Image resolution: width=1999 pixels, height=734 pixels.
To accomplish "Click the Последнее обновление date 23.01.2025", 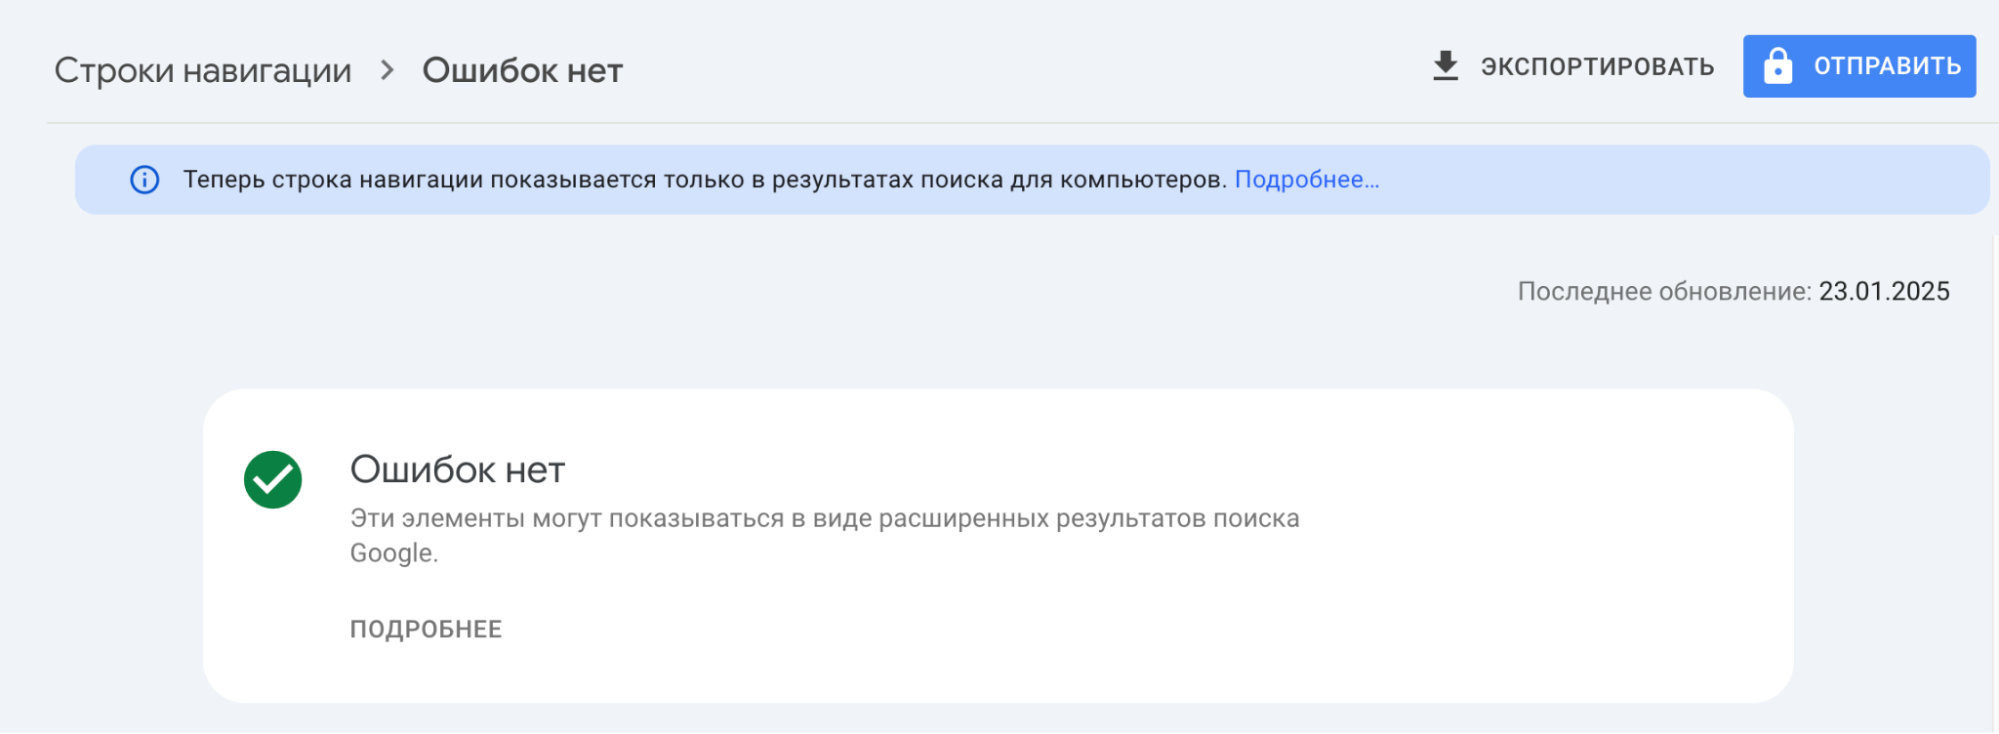I will point(1884,291).
